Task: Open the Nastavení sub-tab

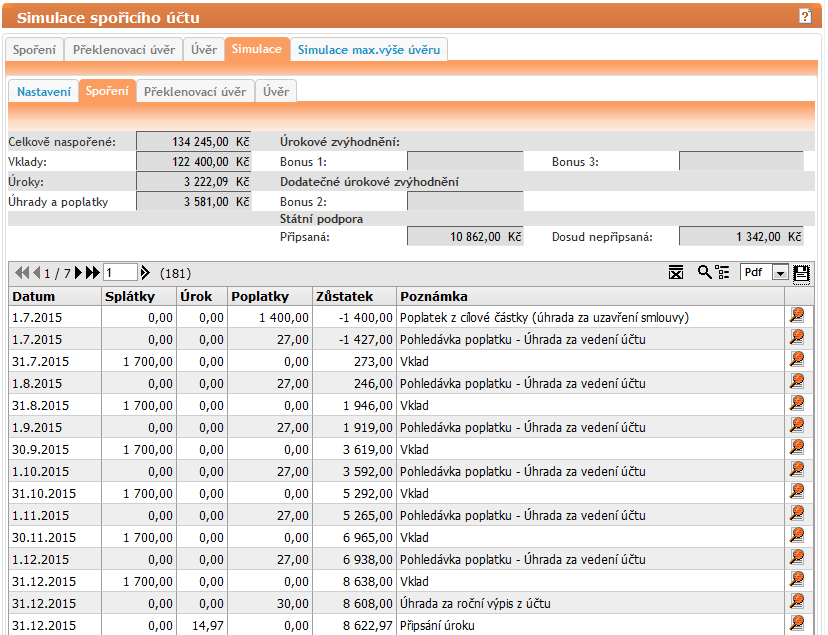Action: click(x=44, y=91)
